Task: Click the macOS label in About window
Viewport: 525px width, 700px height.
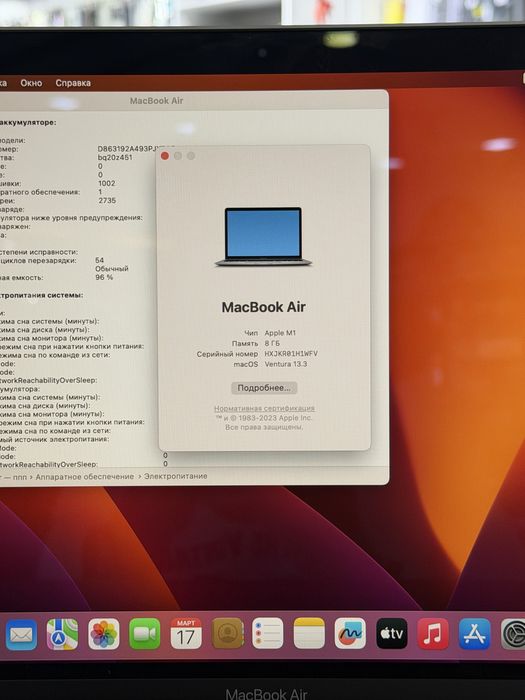Action: click(x=246, y=364)
